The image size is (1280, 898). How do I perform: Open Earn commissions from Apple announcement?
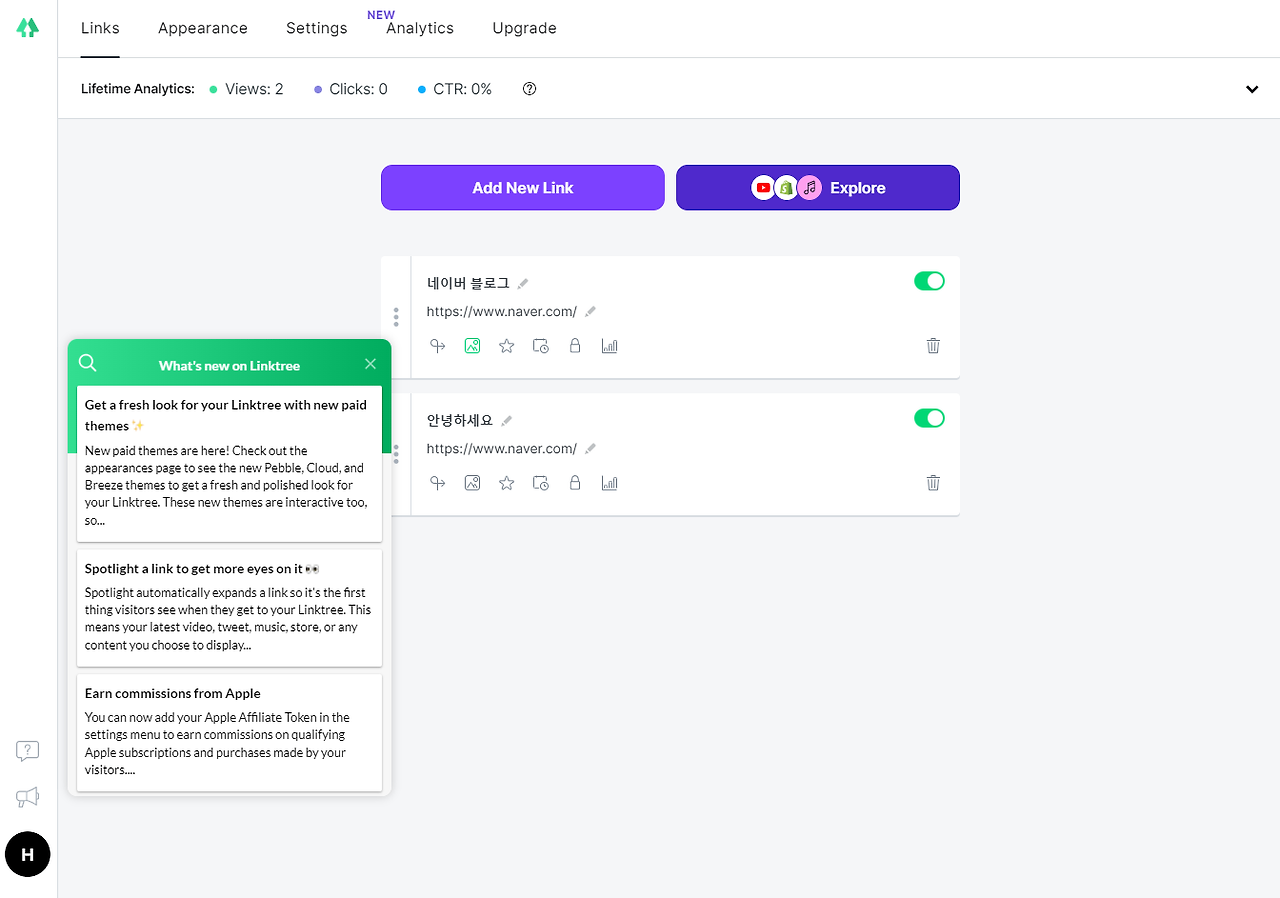coord(229,732)
